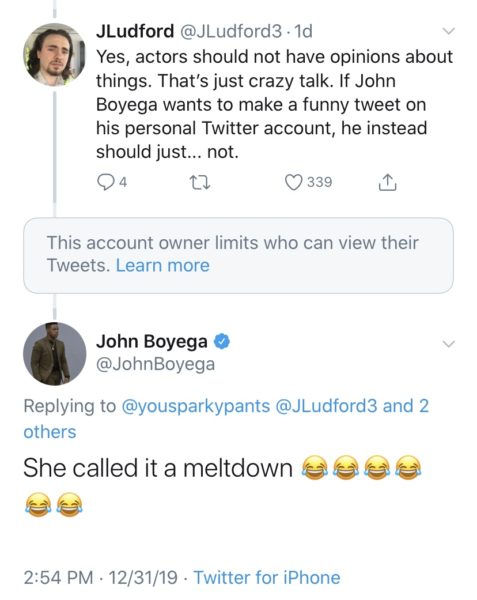Open the @yousparkypants mention link

pyautogui.click(x=195, y=406)
